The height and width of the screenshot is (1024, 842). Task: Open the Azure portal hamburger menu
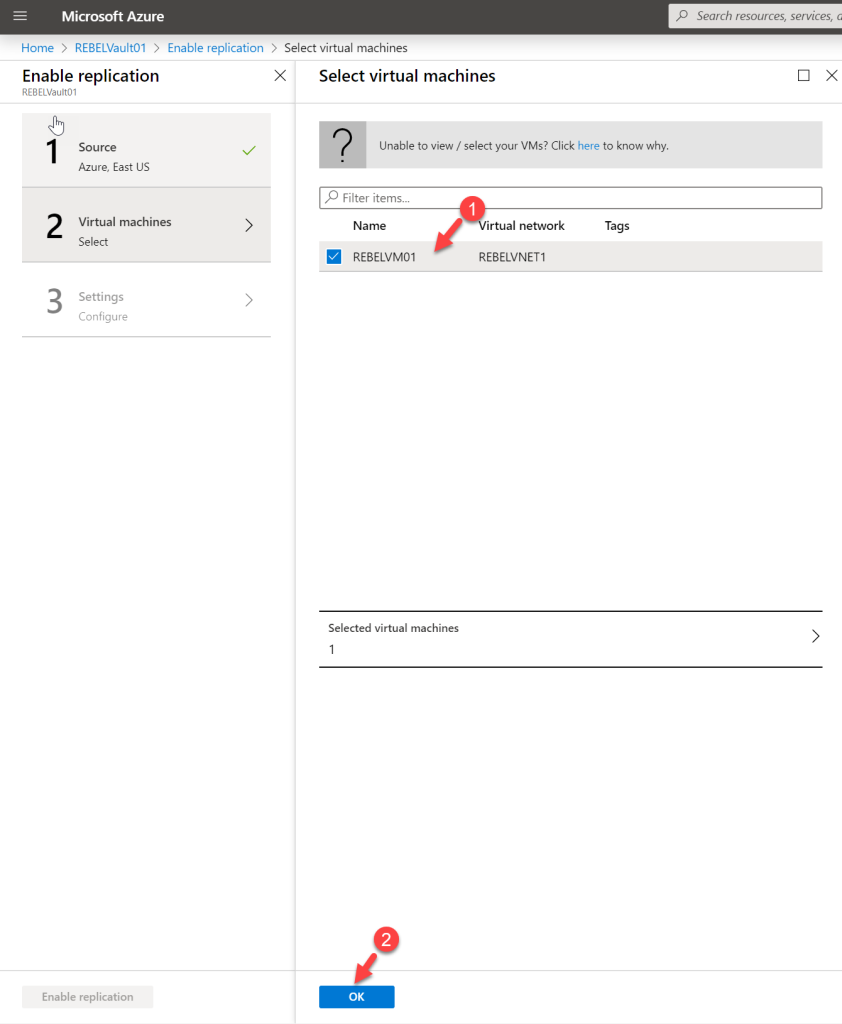(20, 16)
